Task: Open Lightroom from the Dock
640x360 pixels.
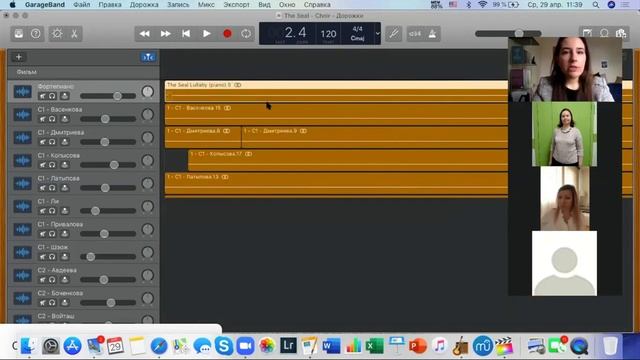Action: click(x=288, y=346)
